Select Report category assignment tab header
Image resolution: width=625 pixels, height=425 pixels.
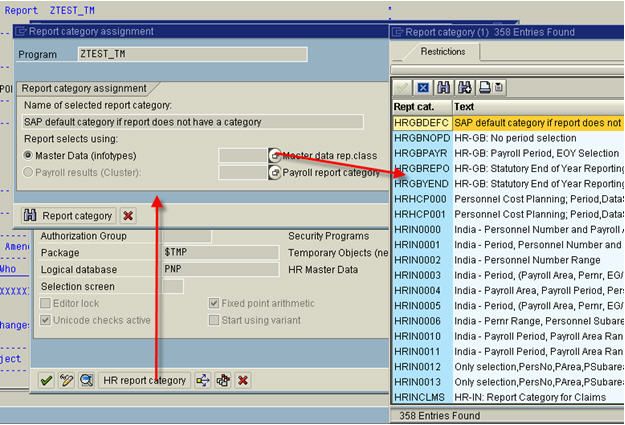coord(84,89)
